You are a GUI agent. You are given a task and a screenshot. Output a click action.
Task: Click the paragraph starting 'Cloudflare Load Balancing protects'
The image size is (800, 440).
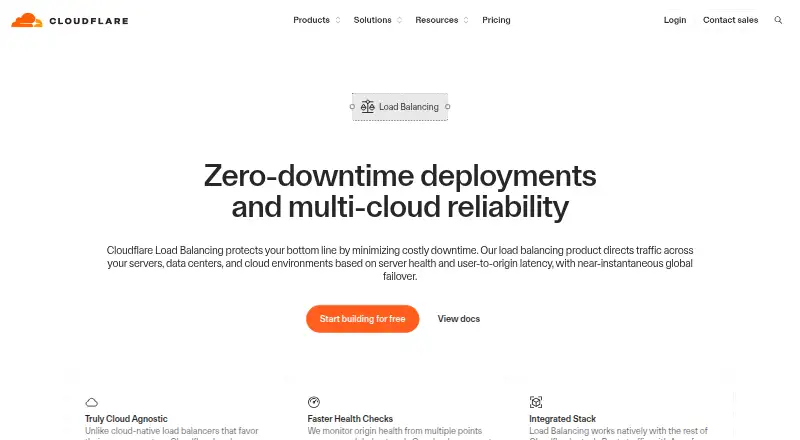coord(400,263)
